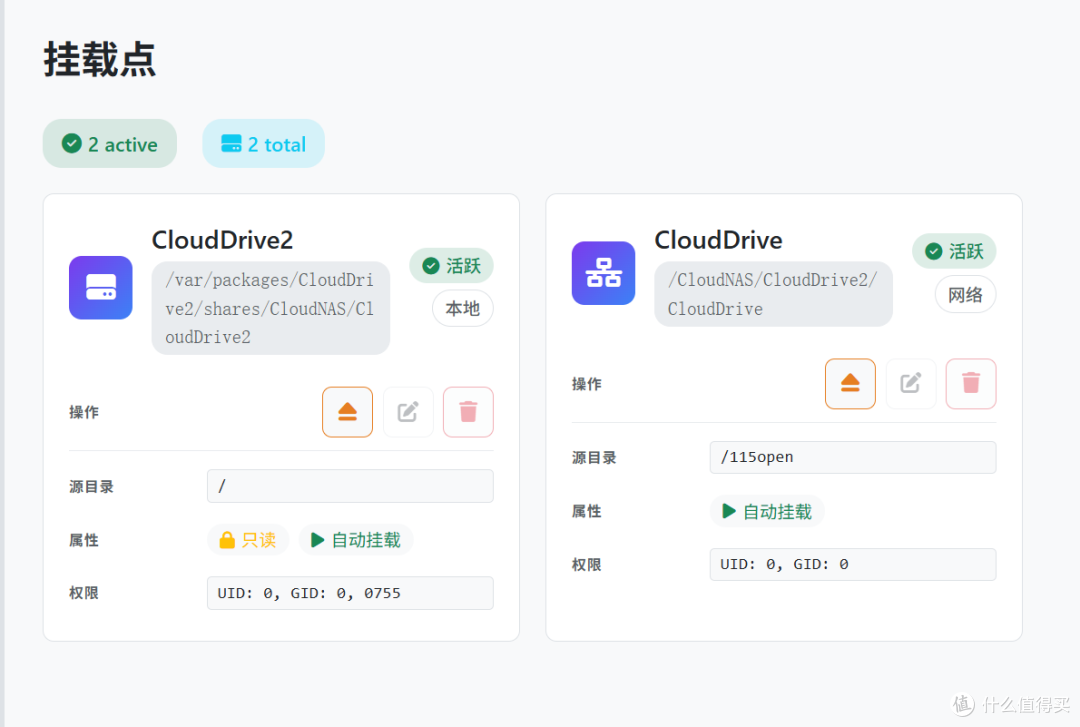
Task: Click the /CloudNAS/CloudDrive2/CloudDrive path text
Action: click(x=773, y=294)
